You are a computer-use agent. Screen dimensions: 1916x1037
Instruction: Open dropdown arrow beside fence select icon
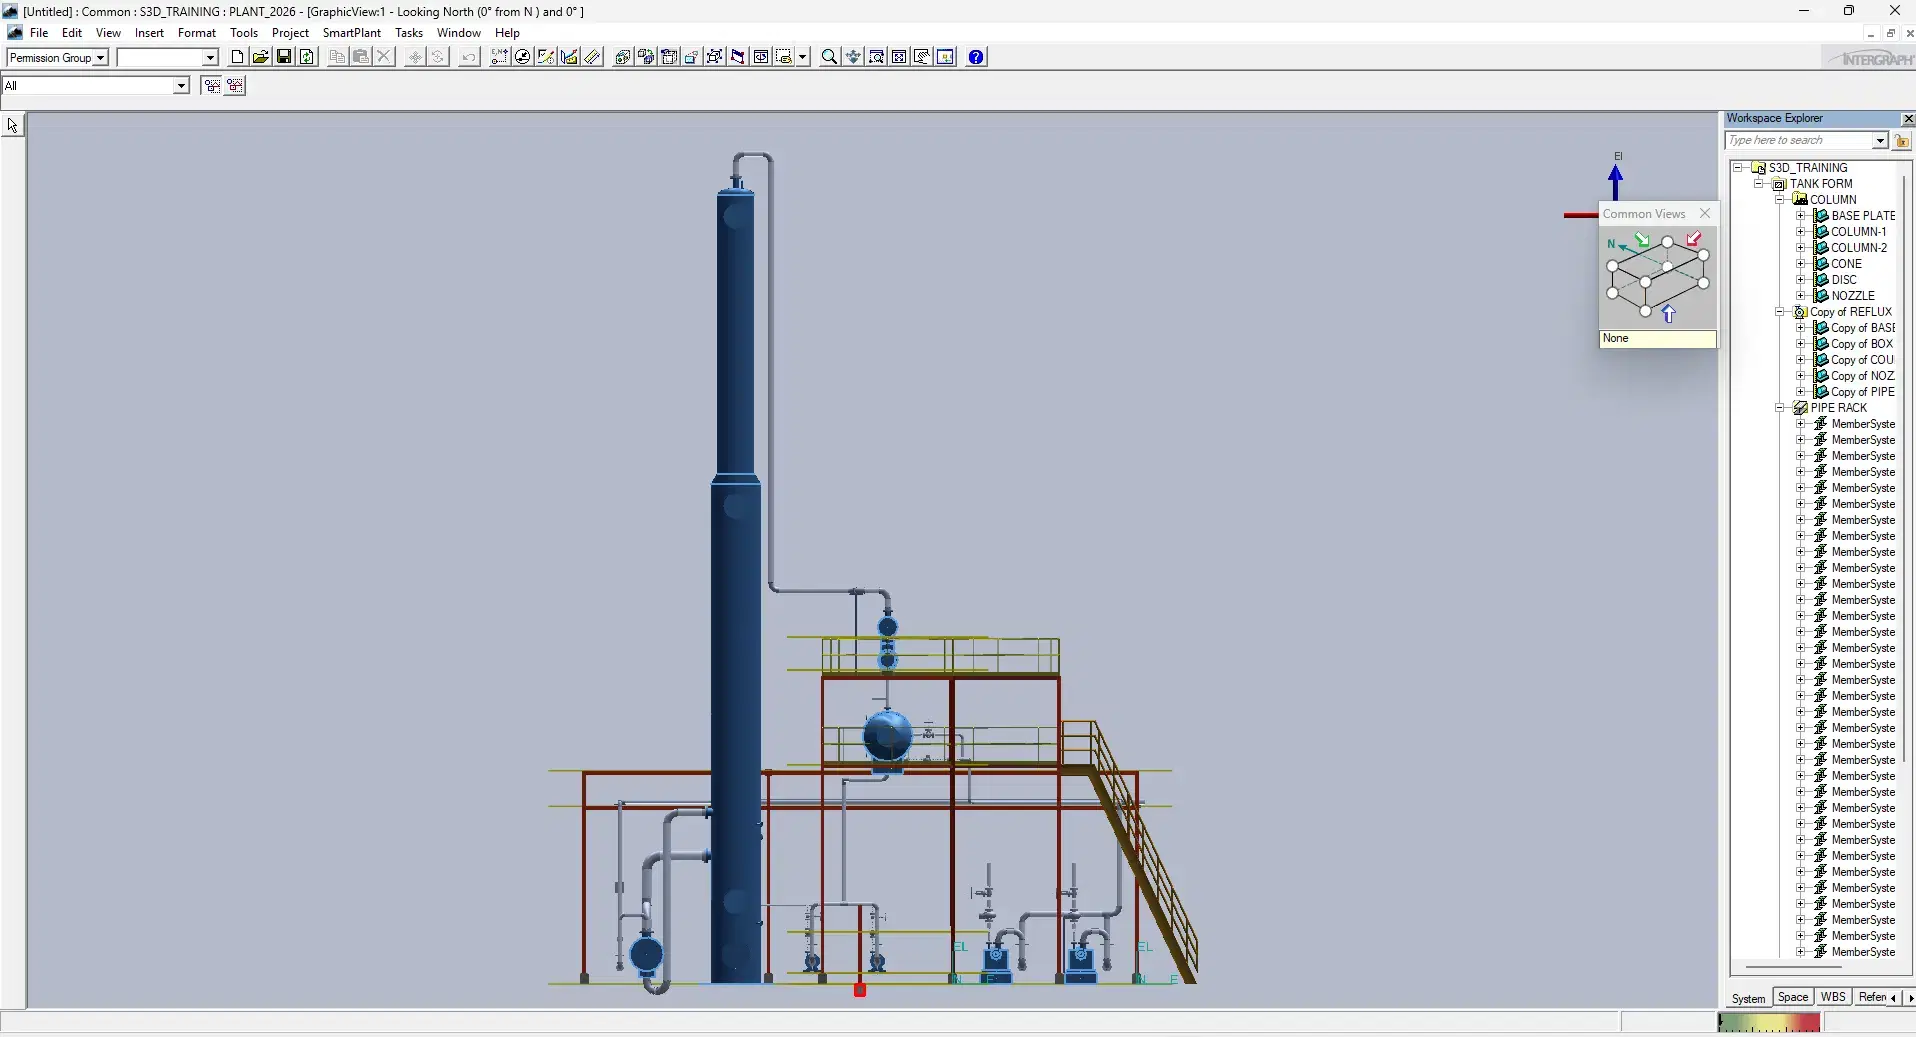802,57
